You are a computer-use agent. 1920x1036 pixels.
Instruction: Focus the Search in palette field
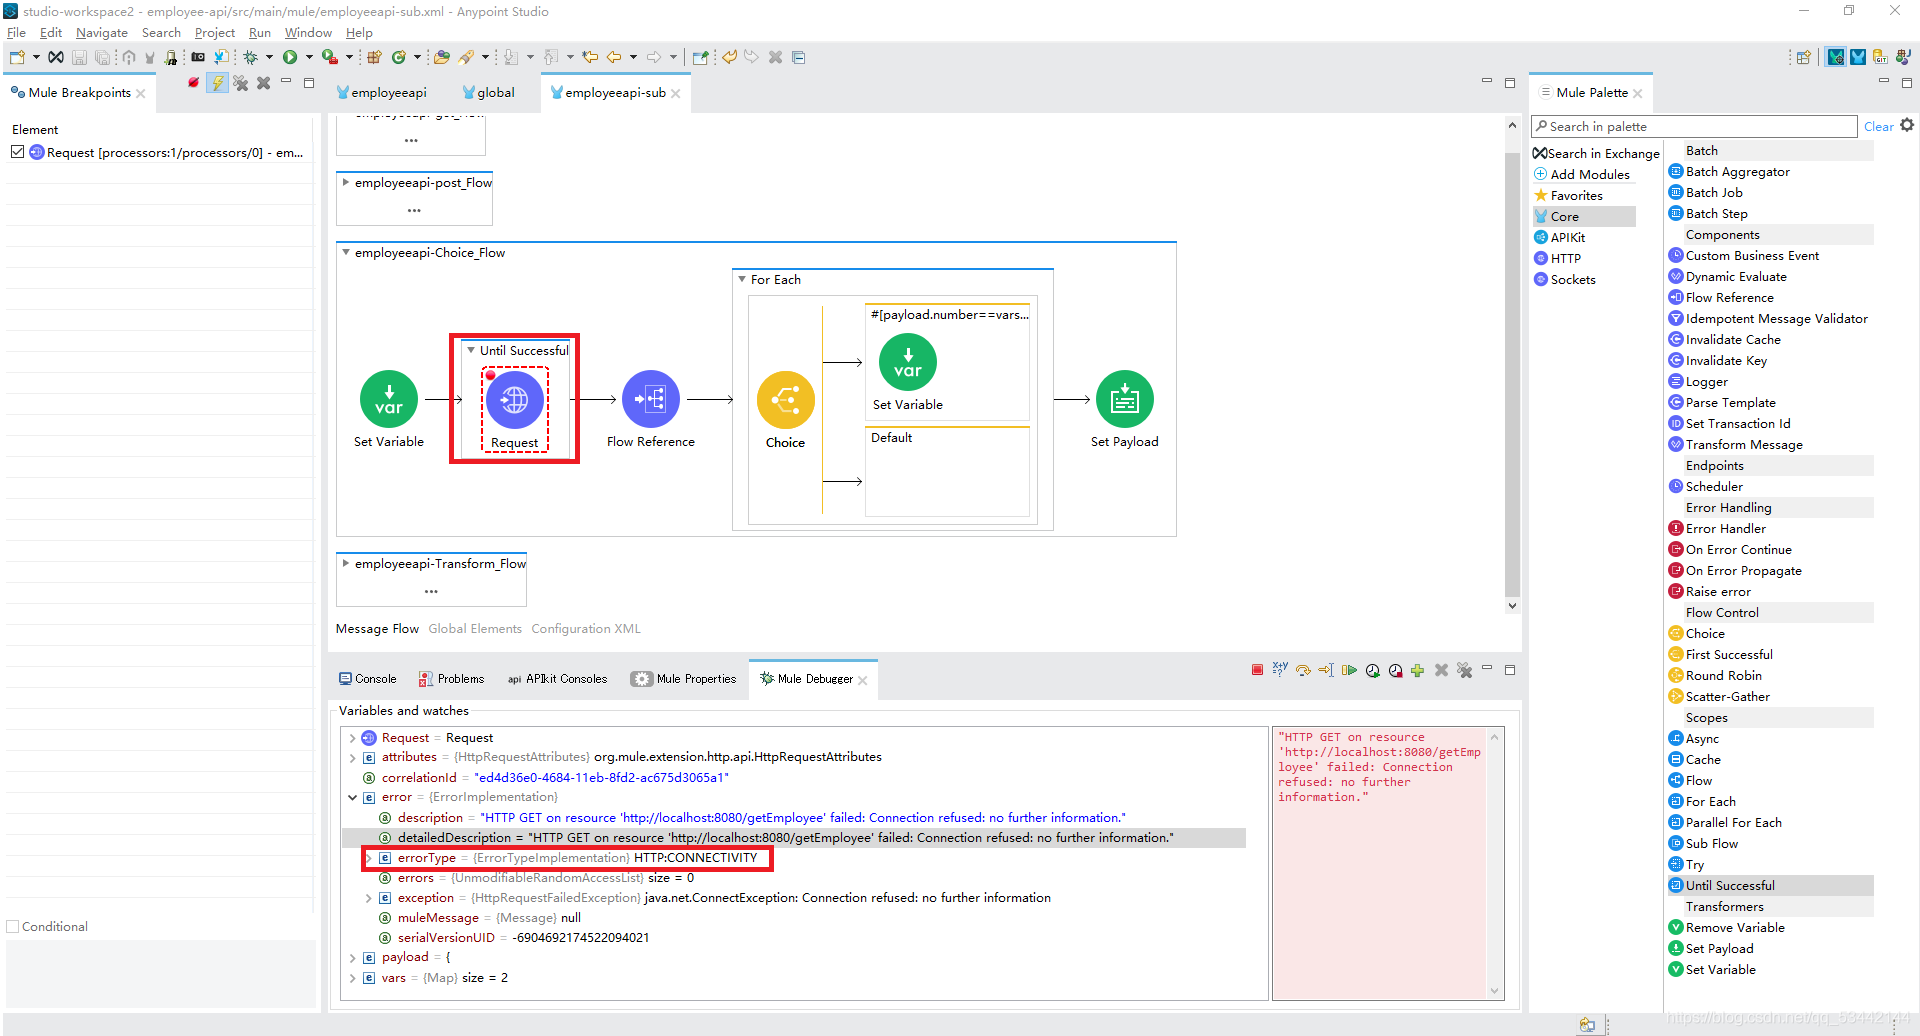tap(1694, 126)
